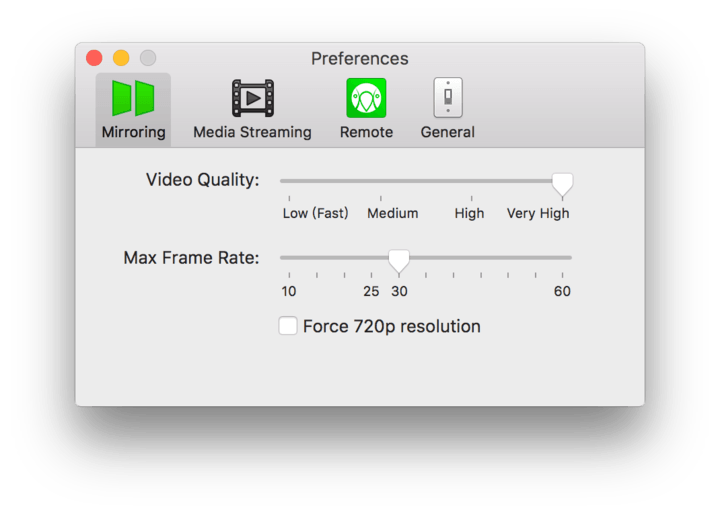This screenshot has width=720, height=514.
Task: Click the Remote tab label
Action: 366,132
